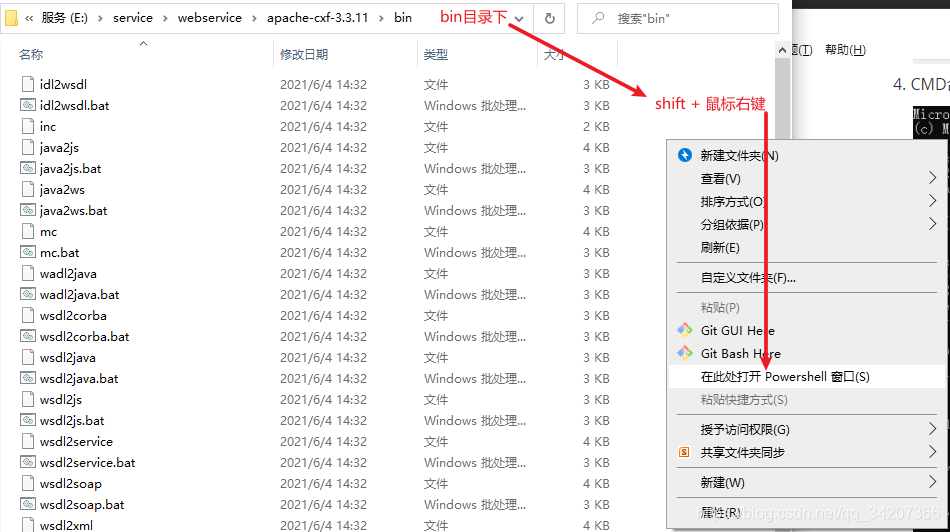This screenshot has width=950, height=532.
Task: Expand the 分组依据(P) submenu arrow
Action: coord(932,224)
